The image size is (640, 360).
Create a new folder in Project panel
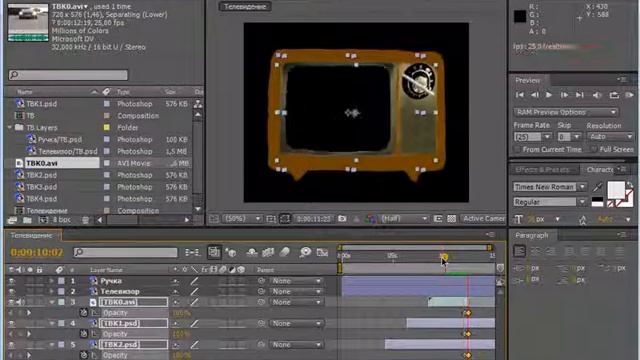[x=27, y=220]
